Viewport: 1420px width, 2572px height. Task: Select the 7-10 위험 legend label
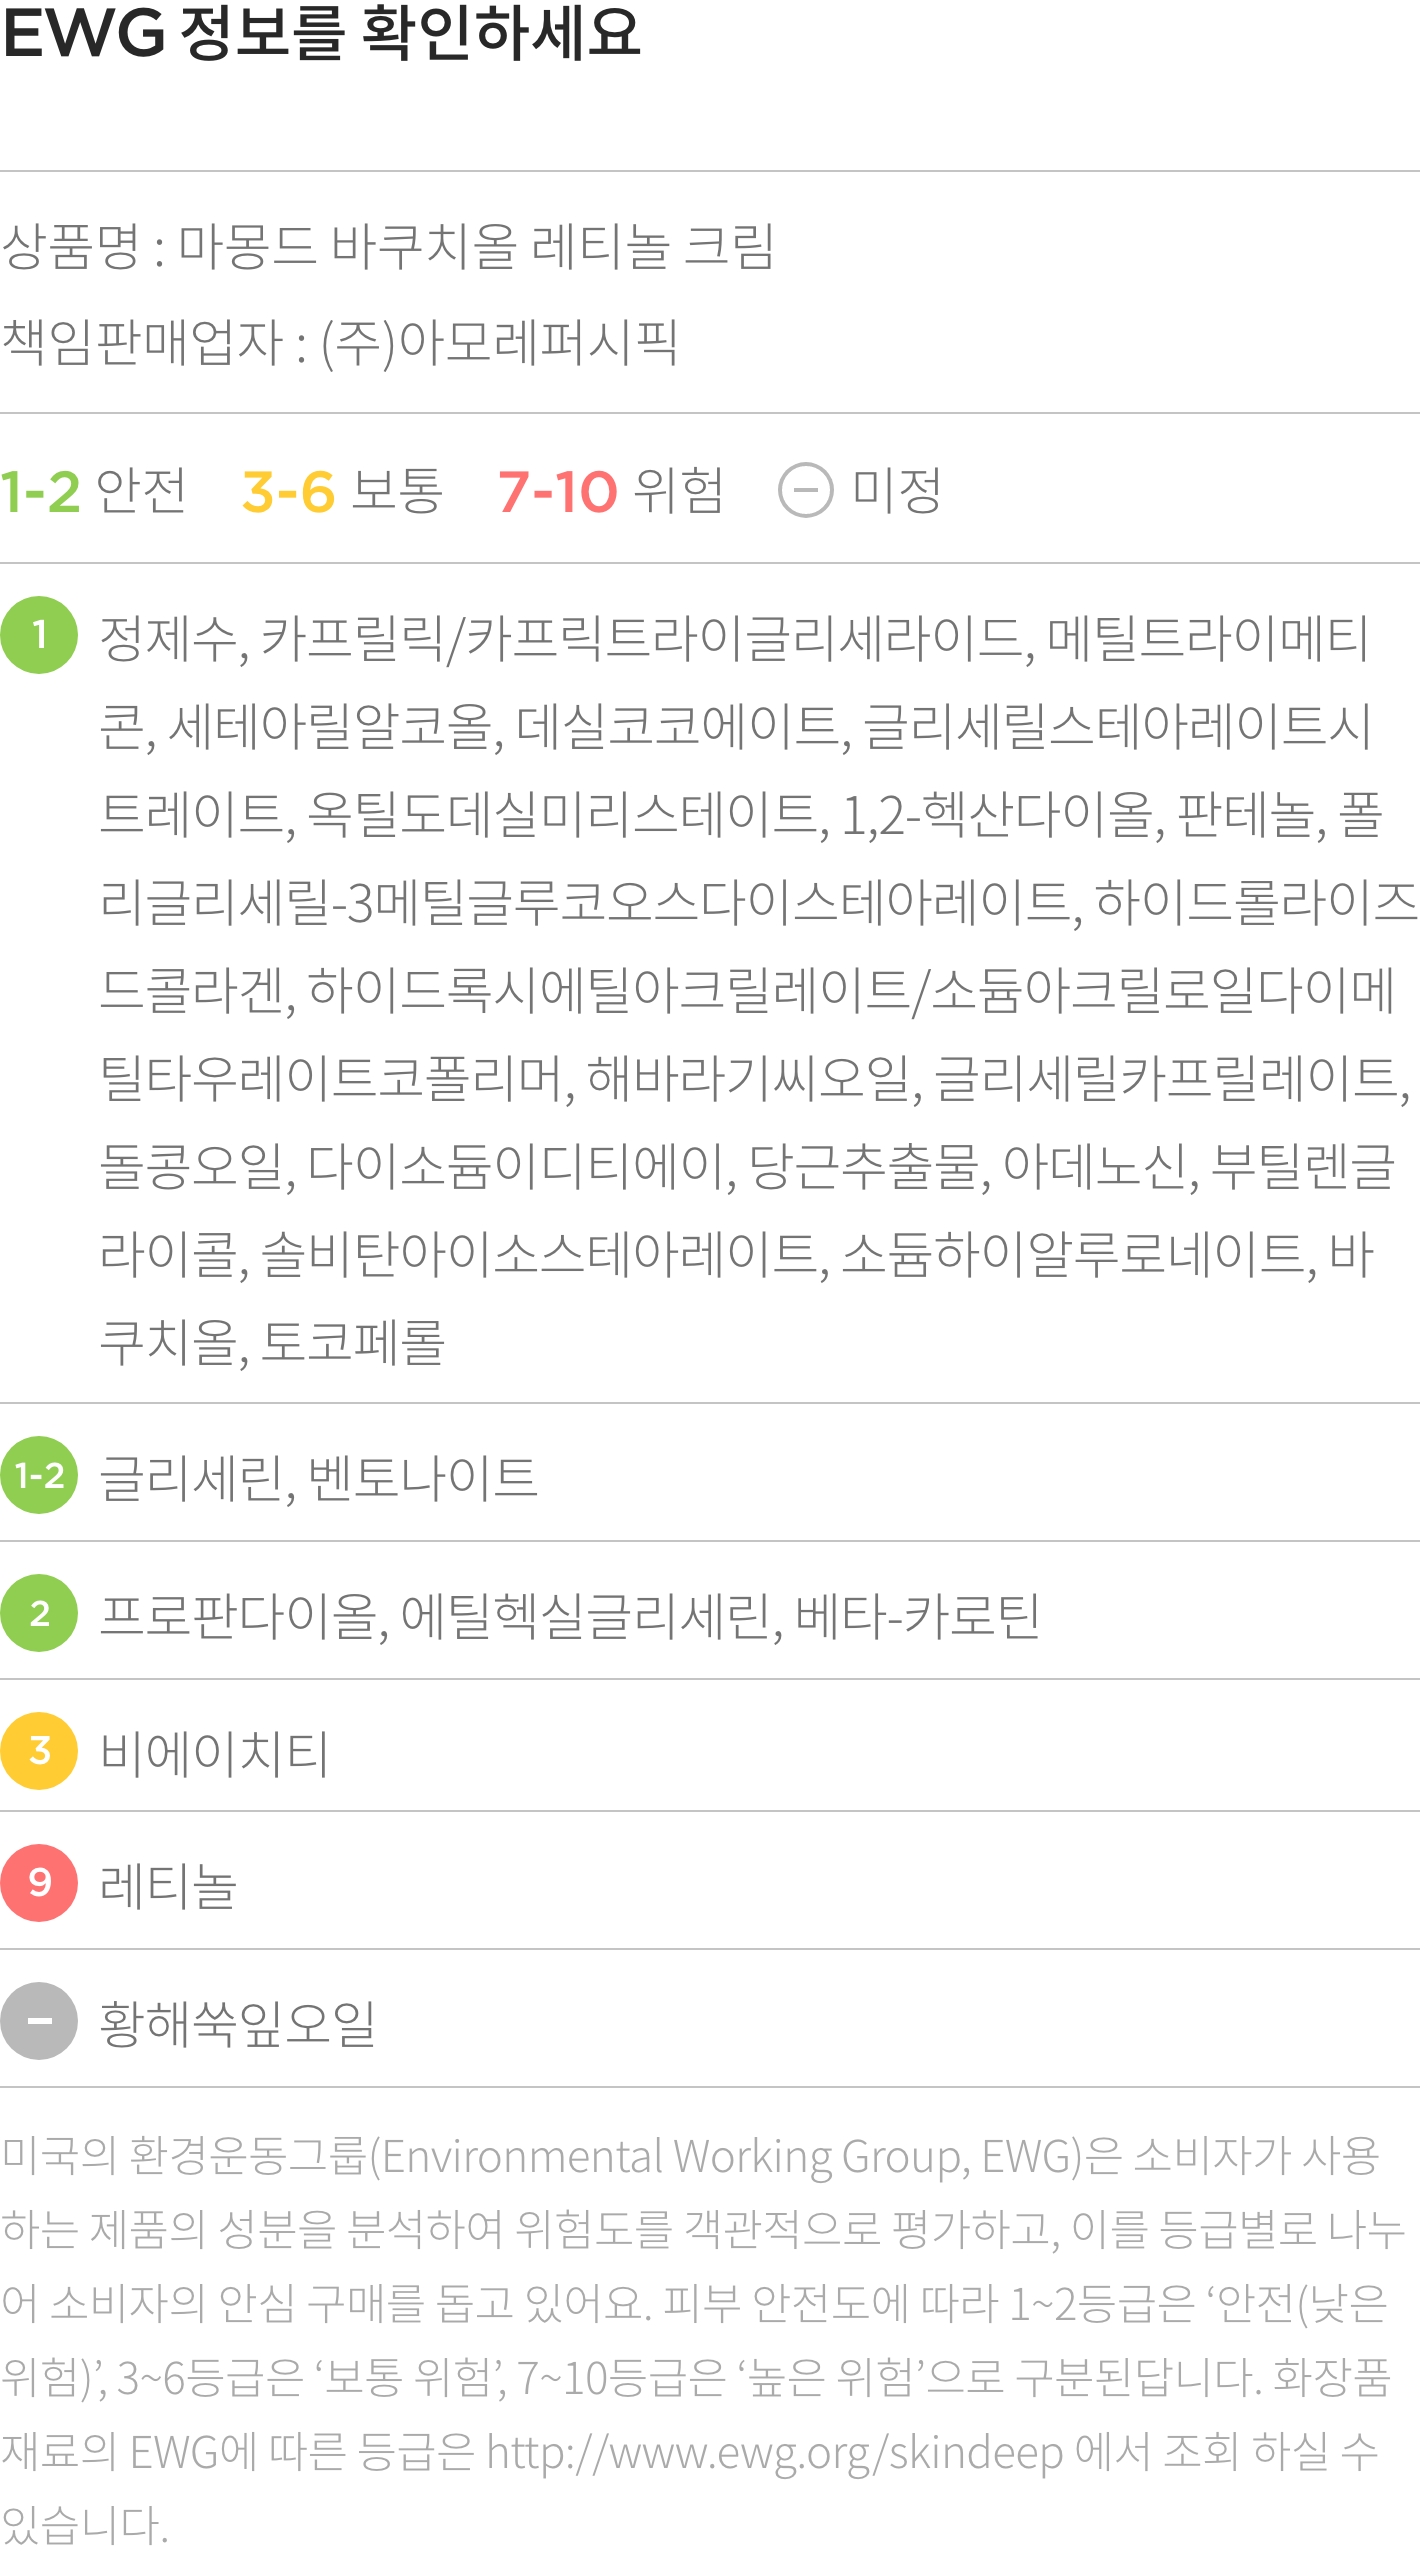point(610,491)
